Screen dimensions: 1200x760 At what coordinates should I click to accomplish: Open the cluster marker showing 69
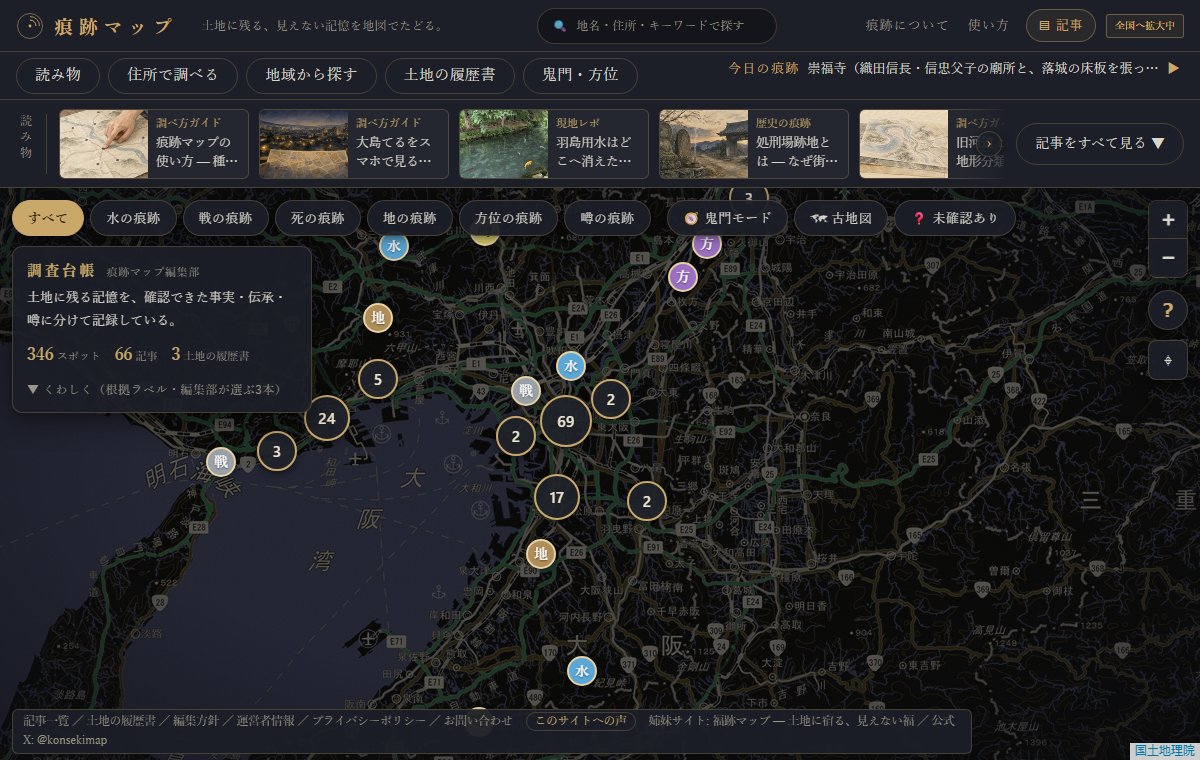pyautogui.click(x=565, y=421)
